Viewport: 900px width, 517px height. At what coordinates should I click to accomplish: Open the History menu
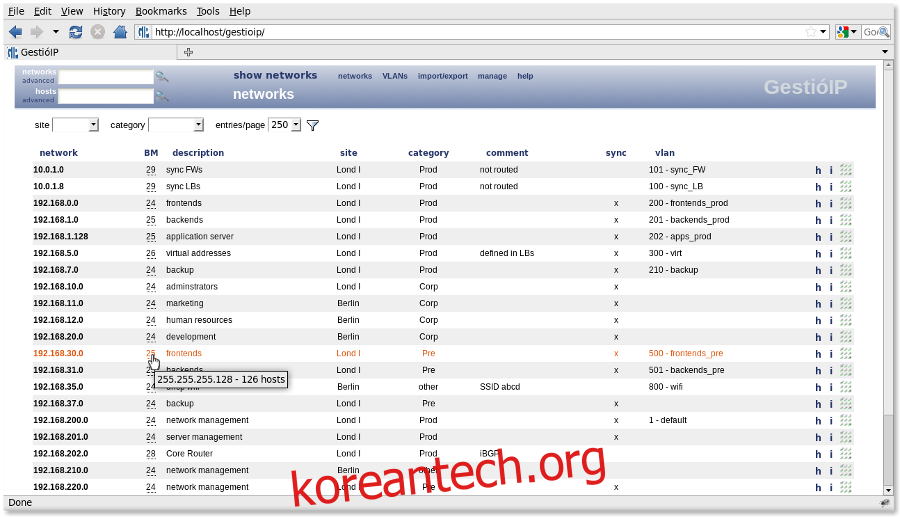click(109, 11)
